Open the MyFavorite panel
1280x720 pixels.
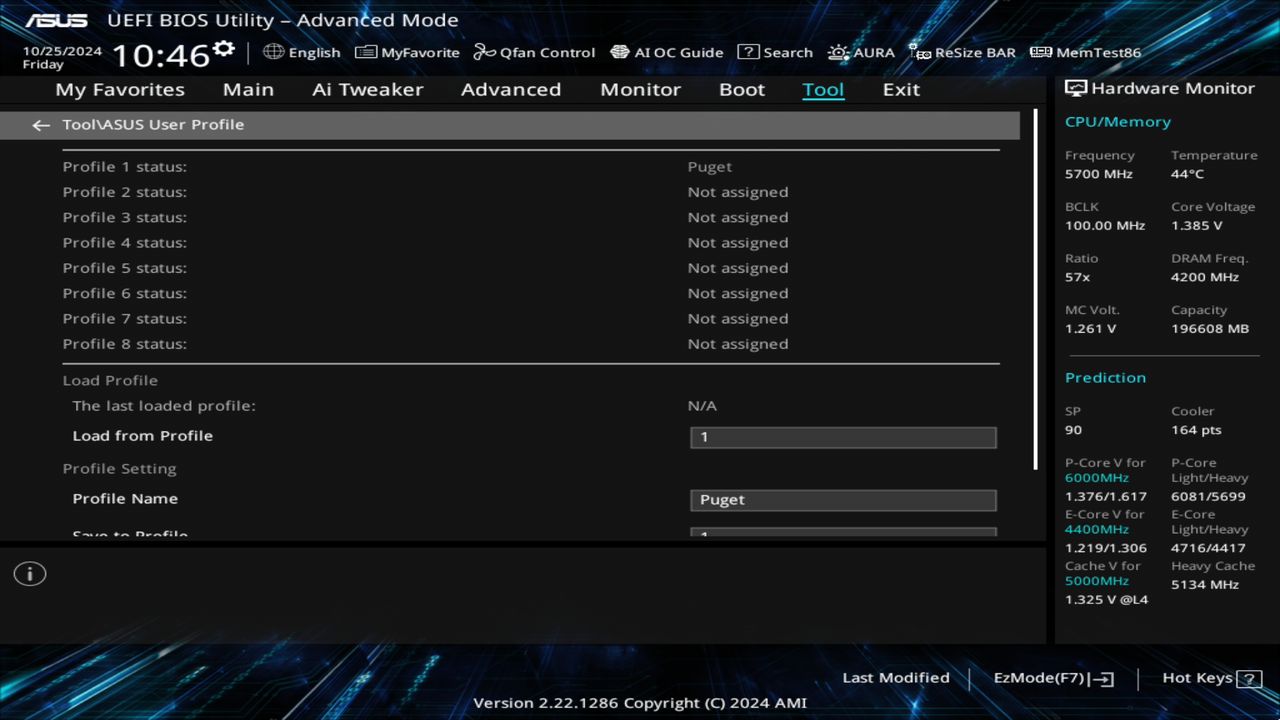(406, 52)
